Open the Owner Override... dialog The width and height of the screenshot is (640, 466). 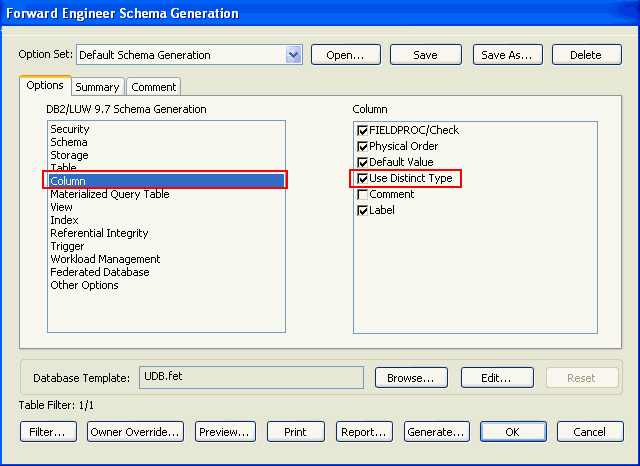[x=135, y=432]
